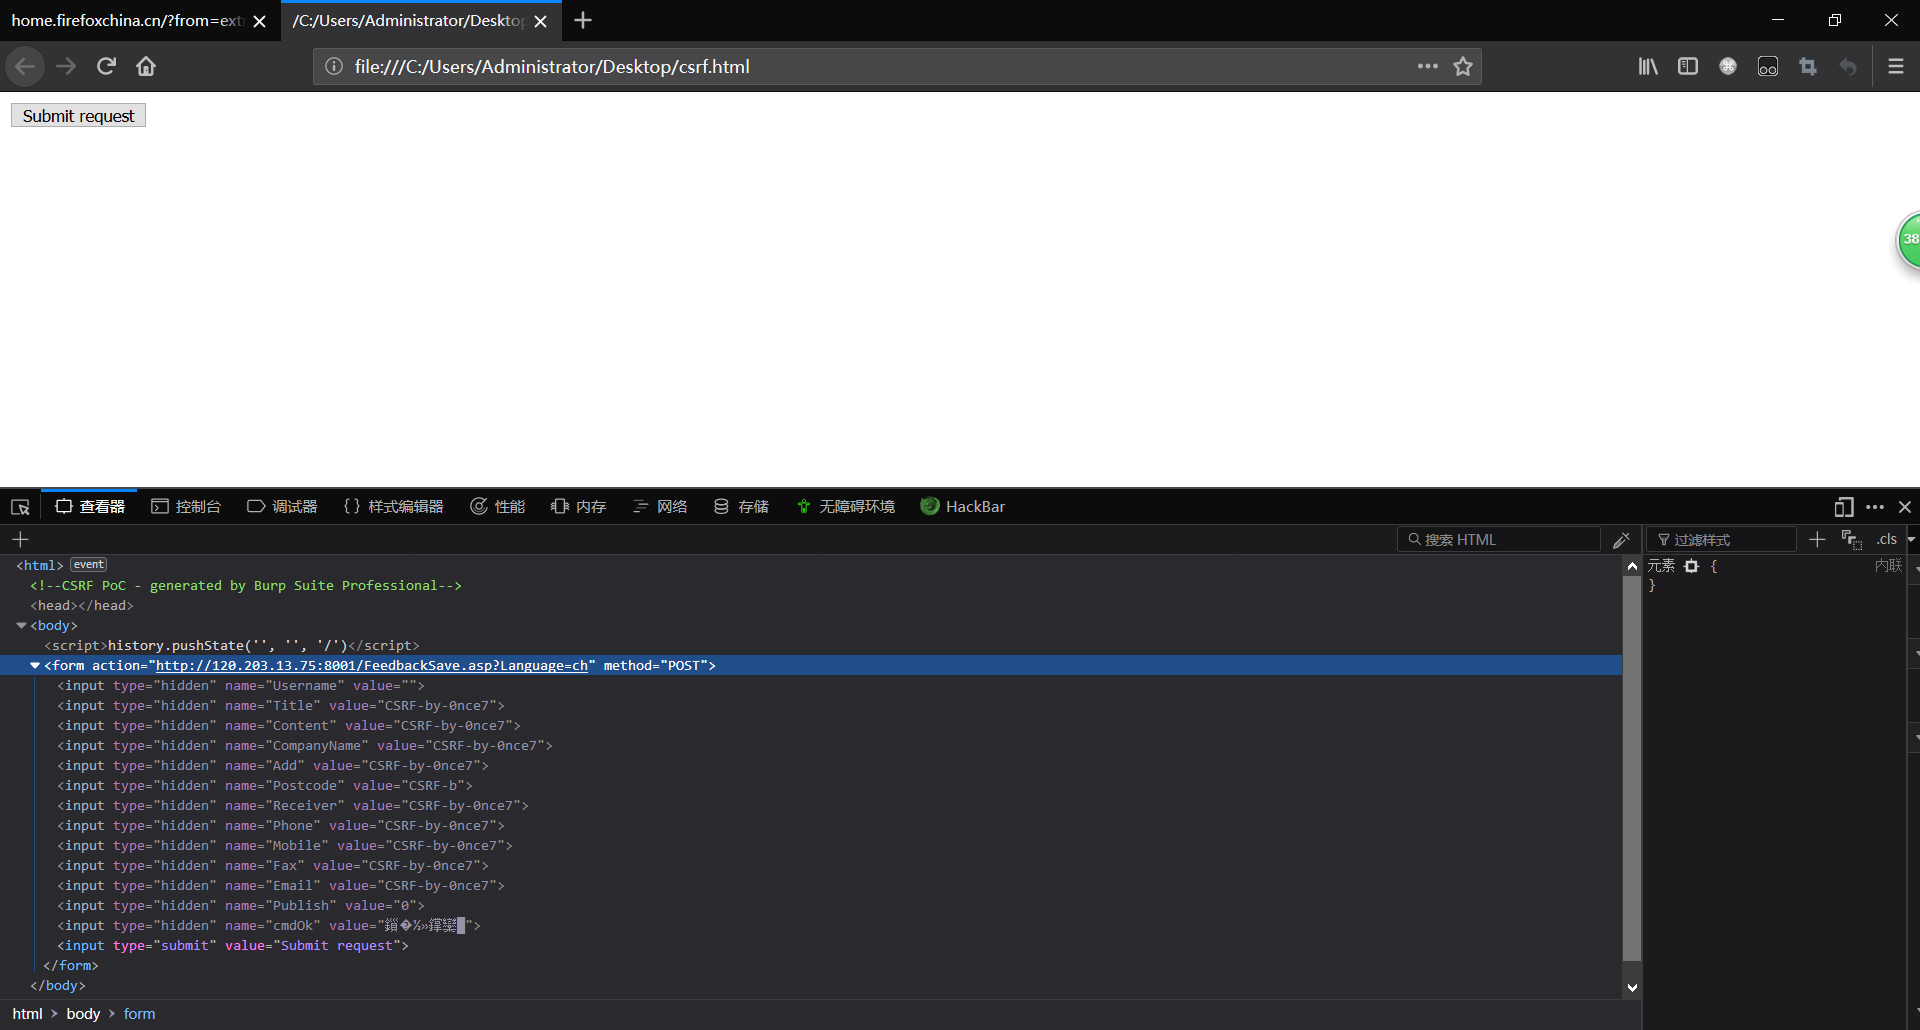Open the Library bookshelf icon
This screenshot has width=1920, height=1030.
point(1648,66)
